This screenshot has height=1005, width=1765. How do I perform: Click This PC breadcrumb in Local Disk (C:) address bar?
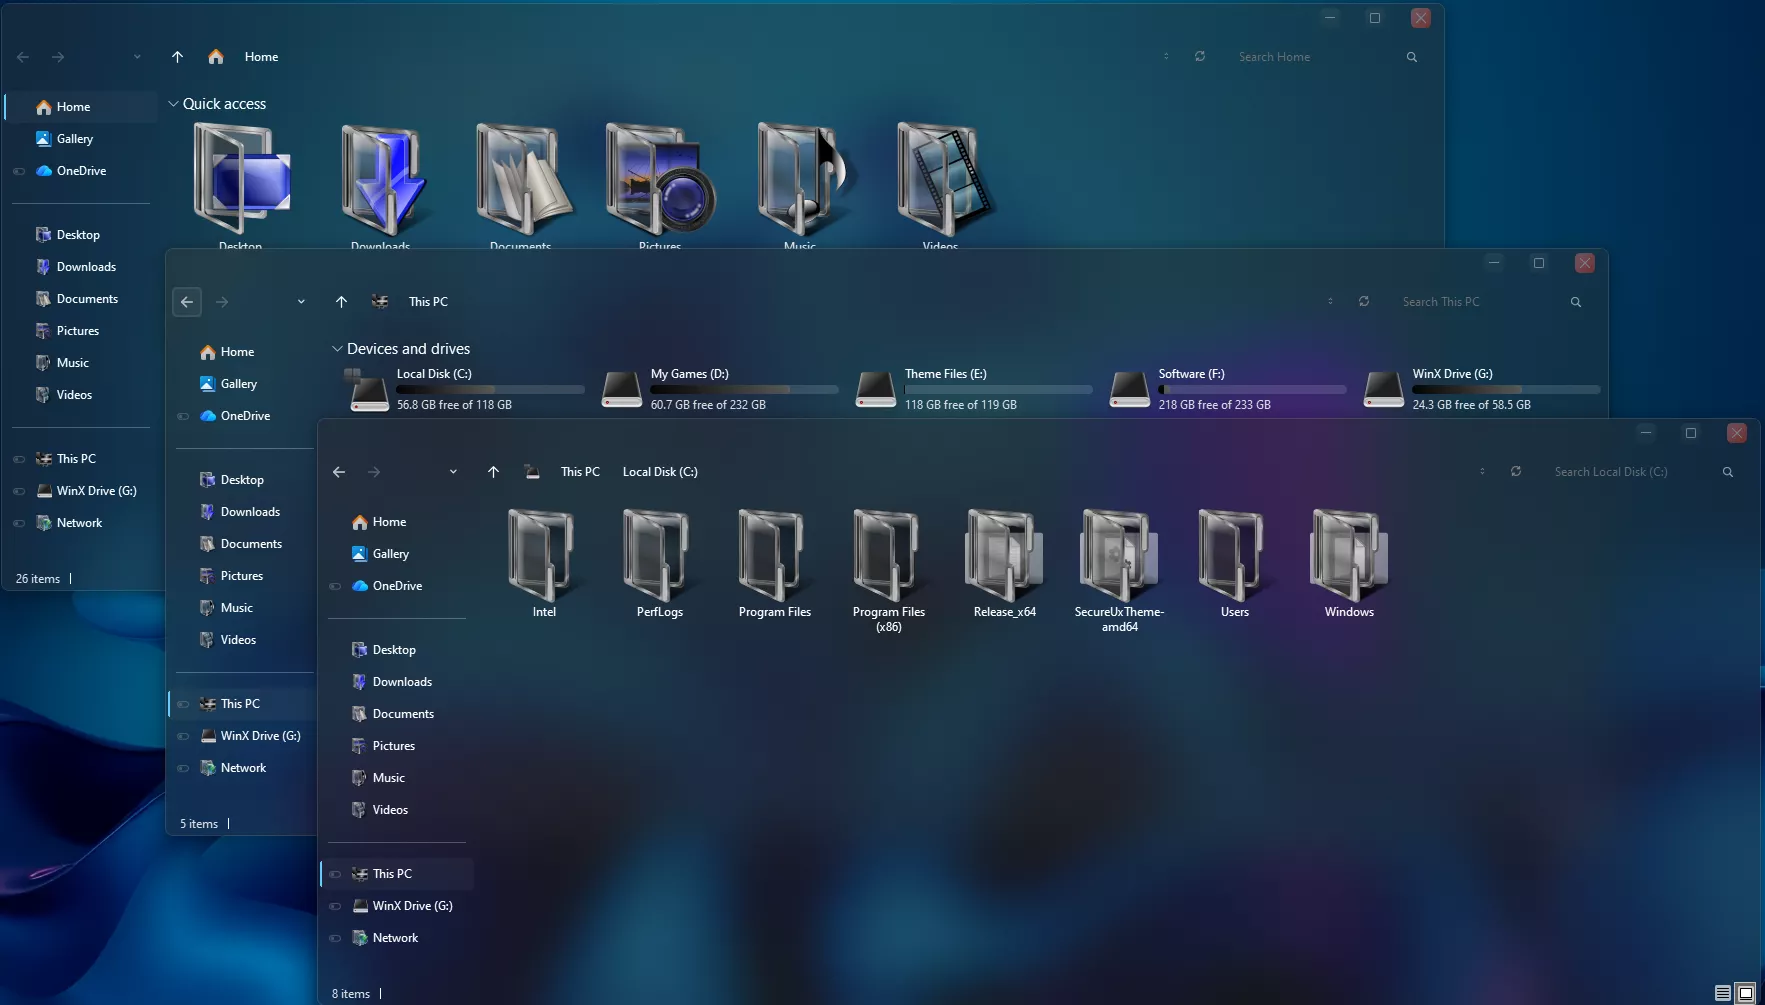(580, 472)
